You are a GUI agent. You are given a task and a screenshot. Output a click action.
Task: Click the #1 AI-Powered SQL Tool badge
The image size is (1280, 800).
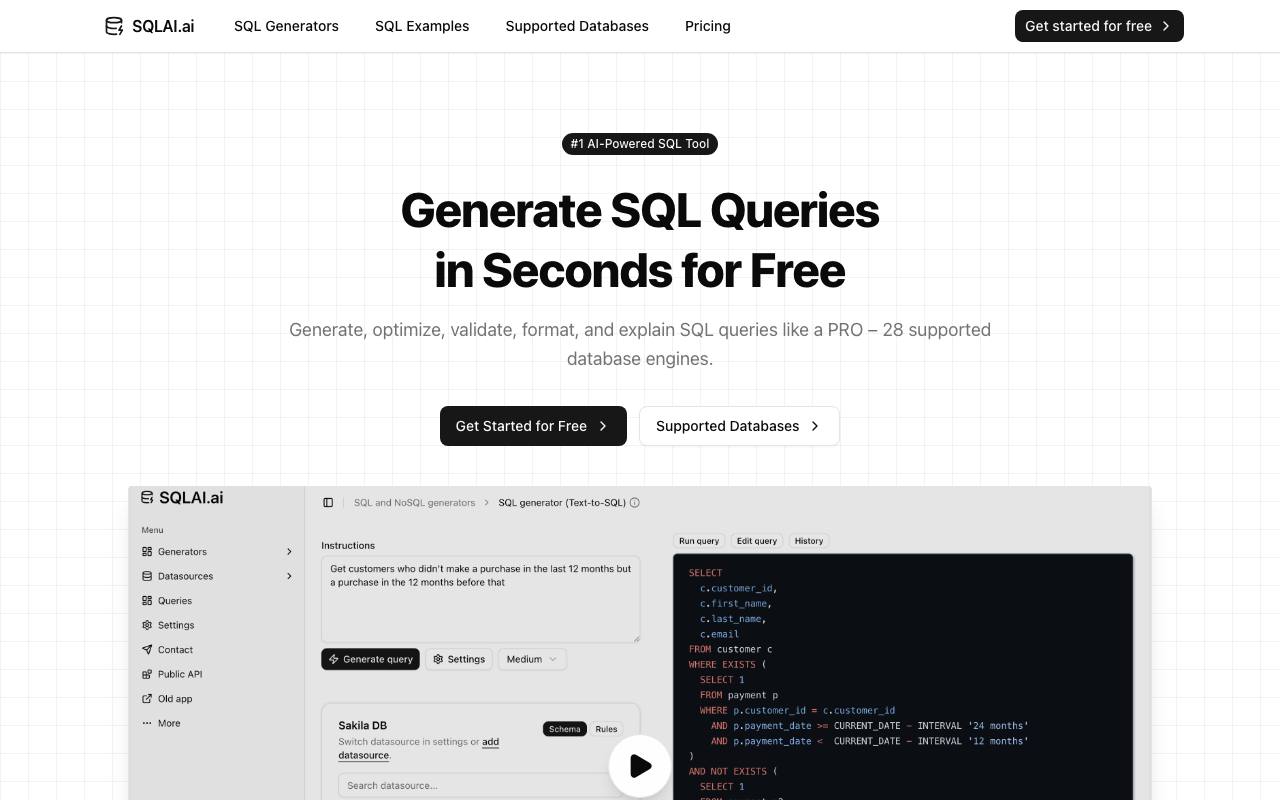[640, 144]
